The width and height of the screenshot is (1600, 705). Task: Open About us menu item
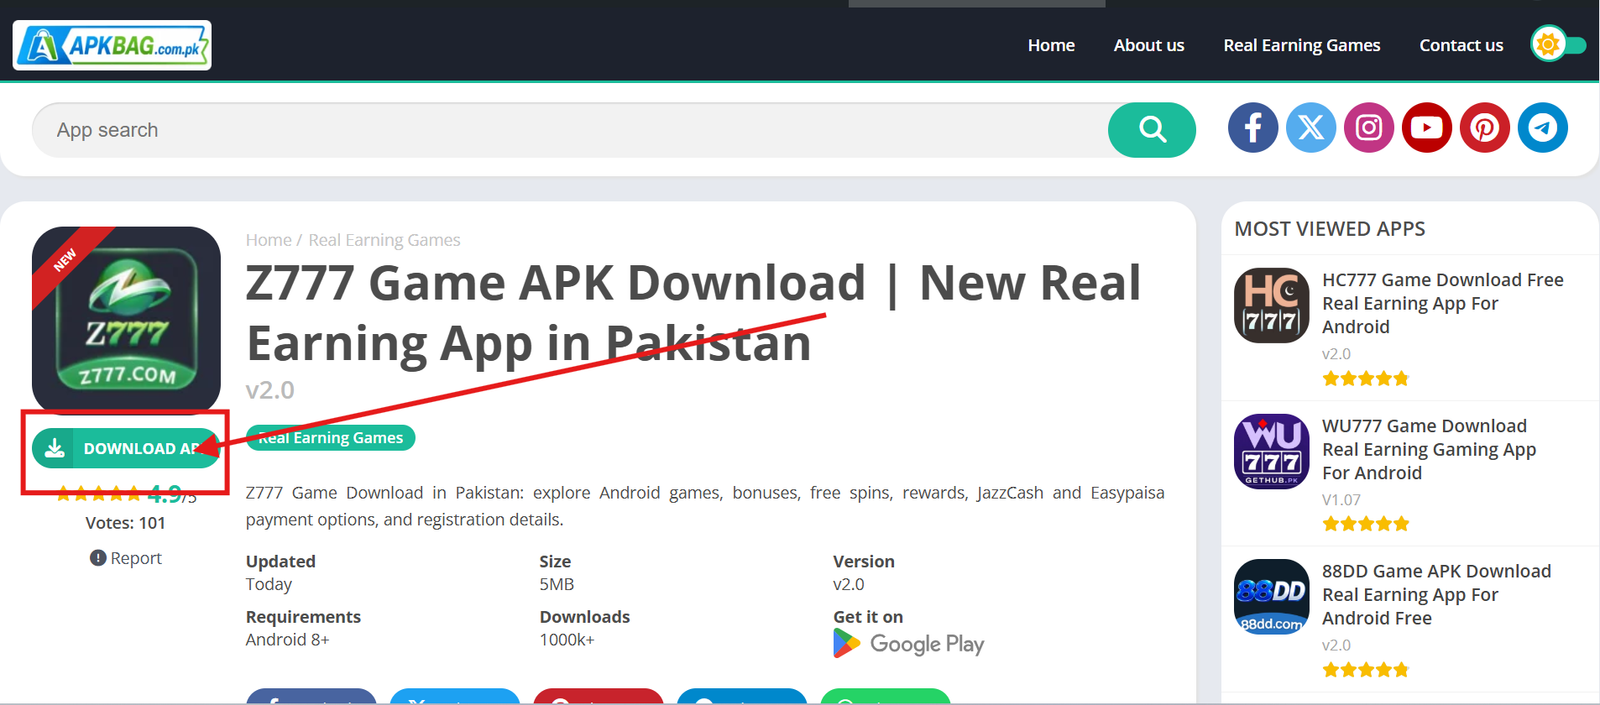tap(1149, 45)
